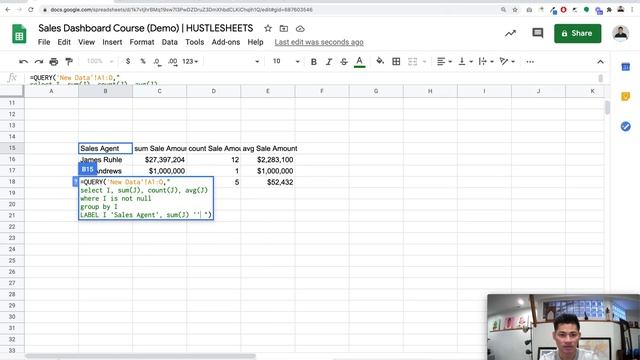Select the 'avg Sale Amount' header cell

pyautogui.click(x=269, y=148)
